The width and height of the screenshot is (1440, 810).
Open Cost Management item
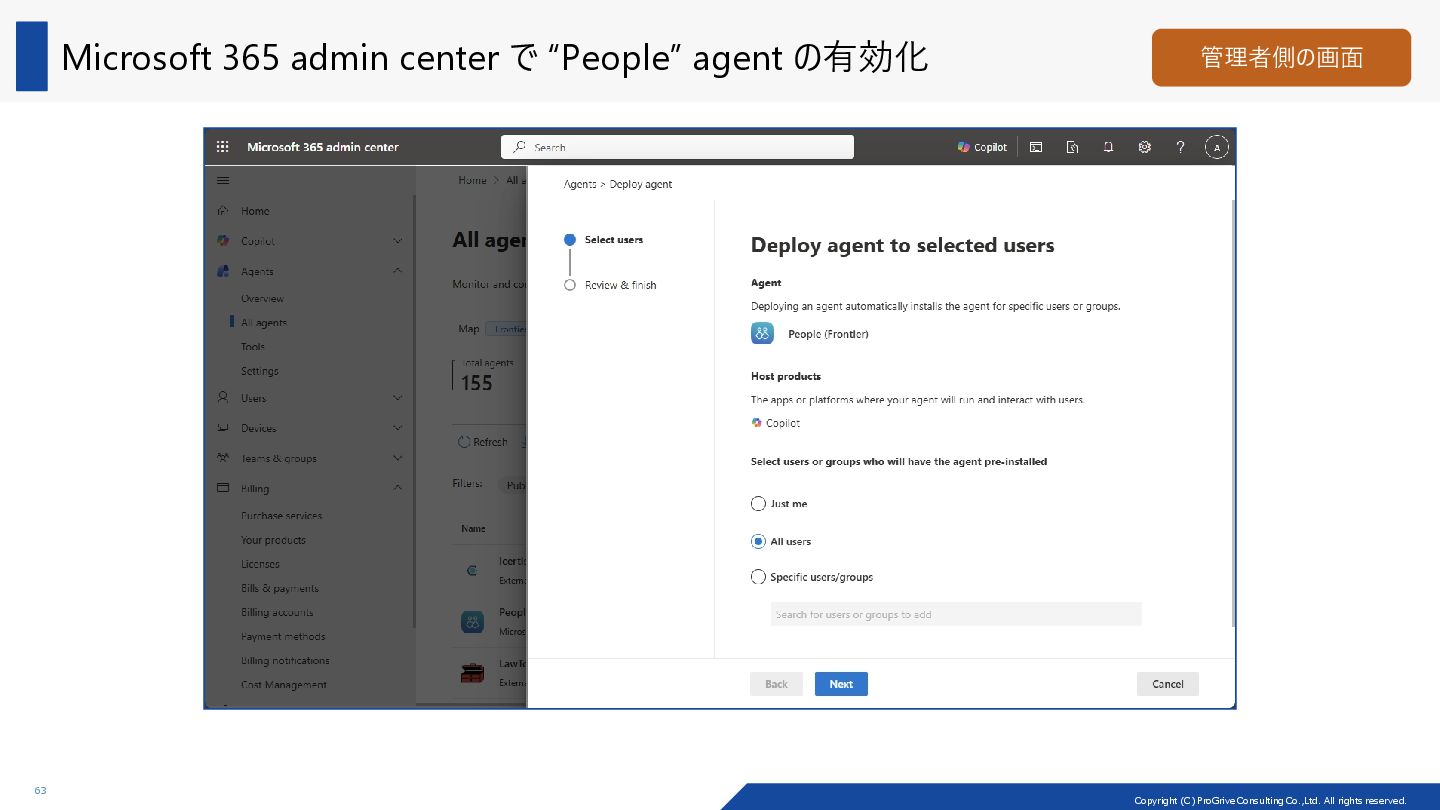pyautogui.click(x=284, y=685)
